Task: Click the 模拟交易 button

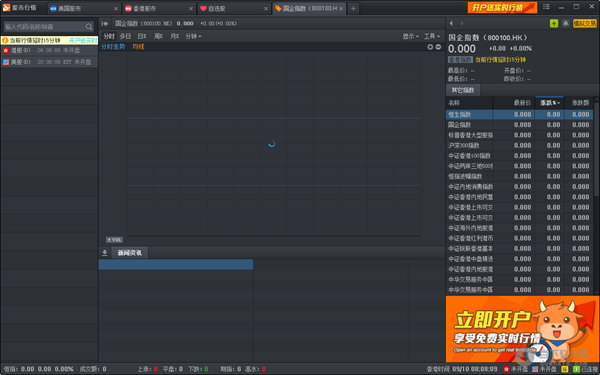Action: click(584, 24)
